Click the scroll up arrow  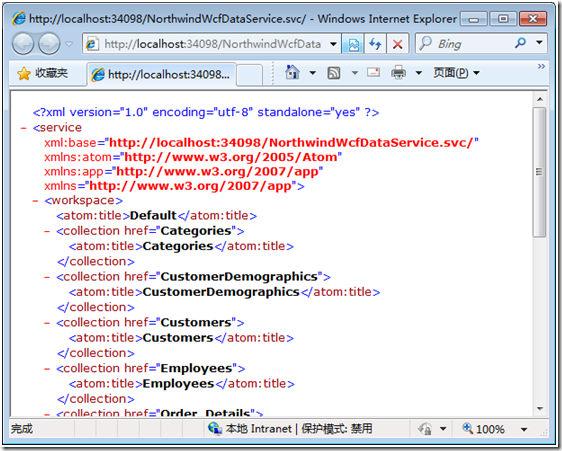540,99
